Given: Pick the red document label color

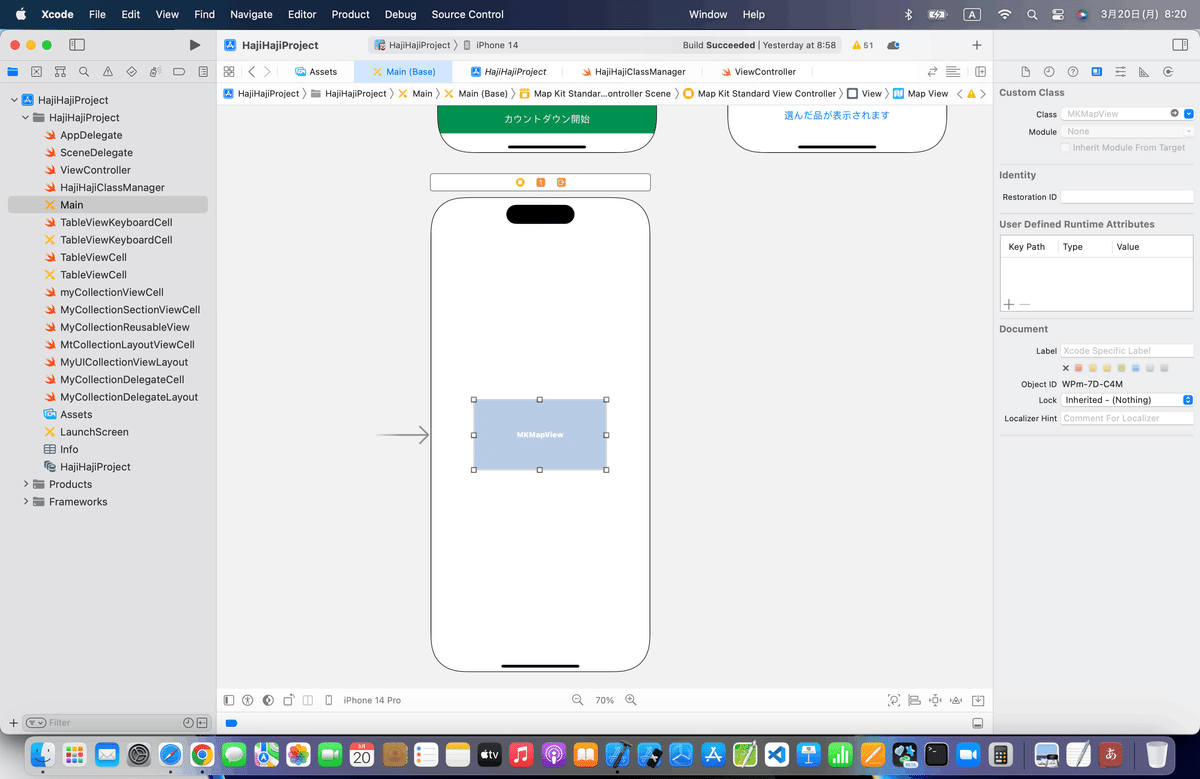Looking at the screenshot, I should pos(1079,368).
